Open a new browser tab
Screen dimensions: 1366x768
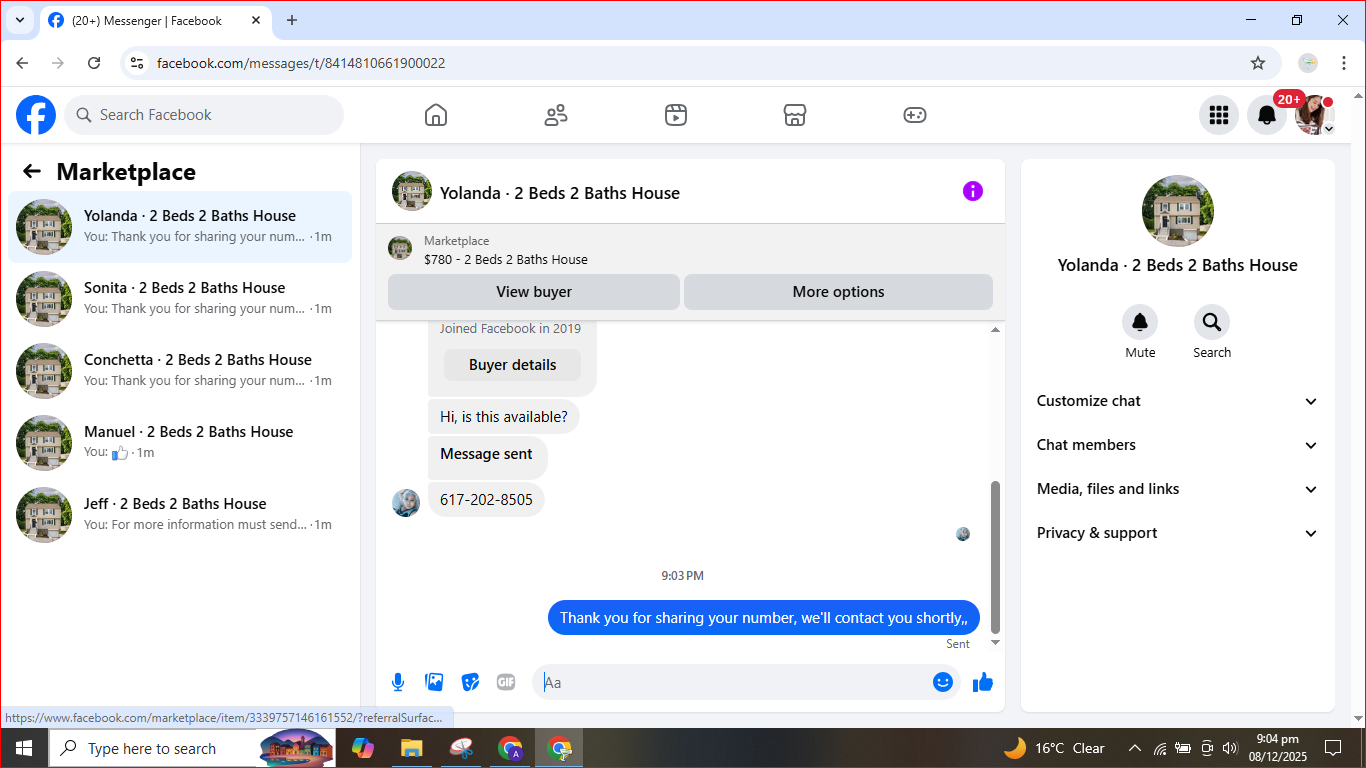click(x=292, y=20)
